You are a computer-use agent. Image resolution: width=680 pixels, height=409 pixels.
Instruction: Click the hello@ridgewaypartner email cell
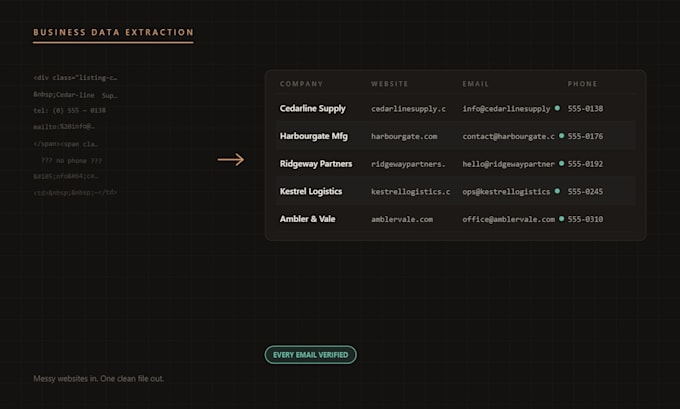[508, 164]
